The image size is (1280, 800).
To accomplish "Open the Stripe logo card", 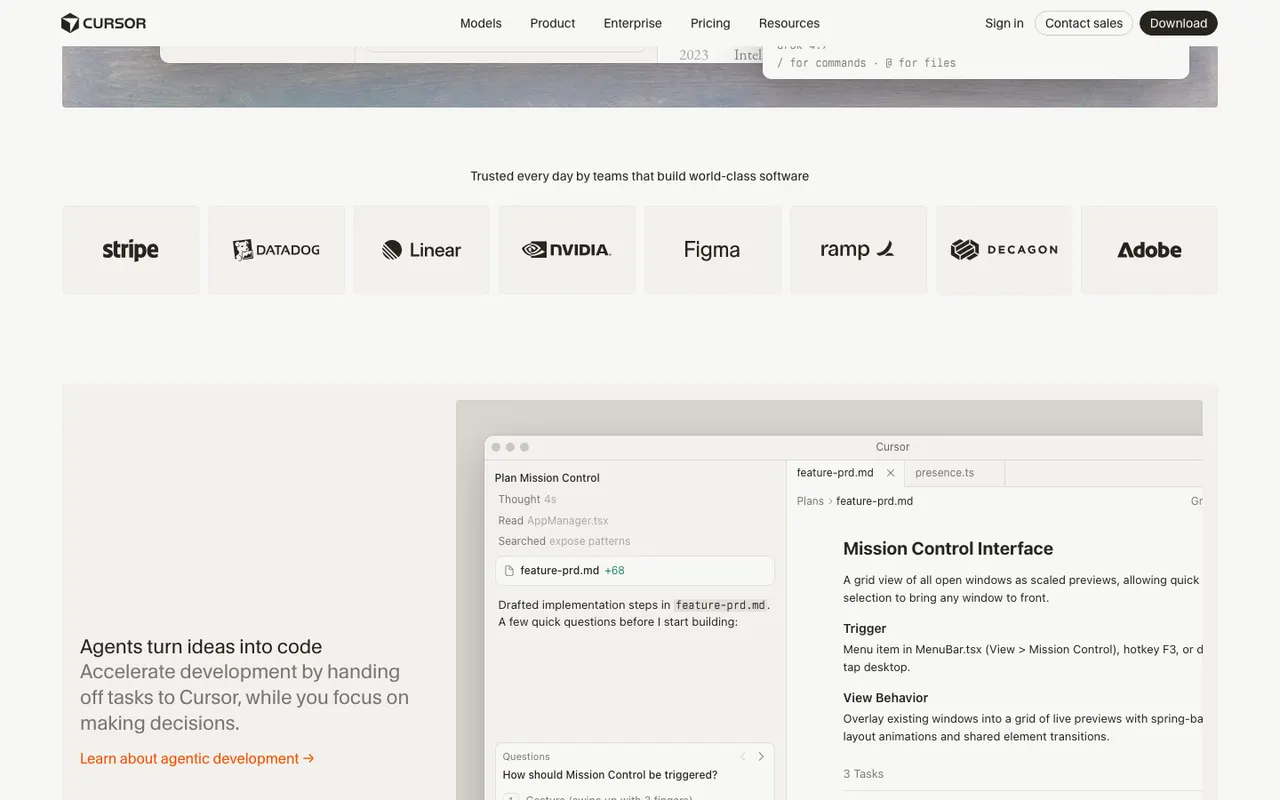I will (x=130, y=250).
